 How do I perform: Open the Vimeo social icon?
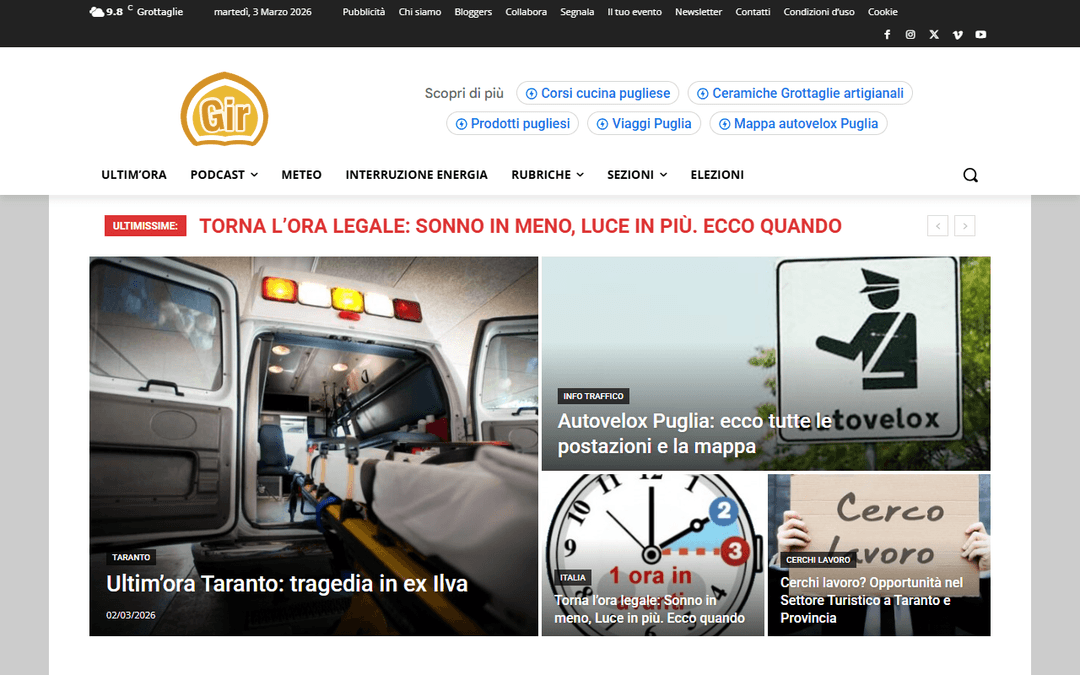click(x=957, y=34)
